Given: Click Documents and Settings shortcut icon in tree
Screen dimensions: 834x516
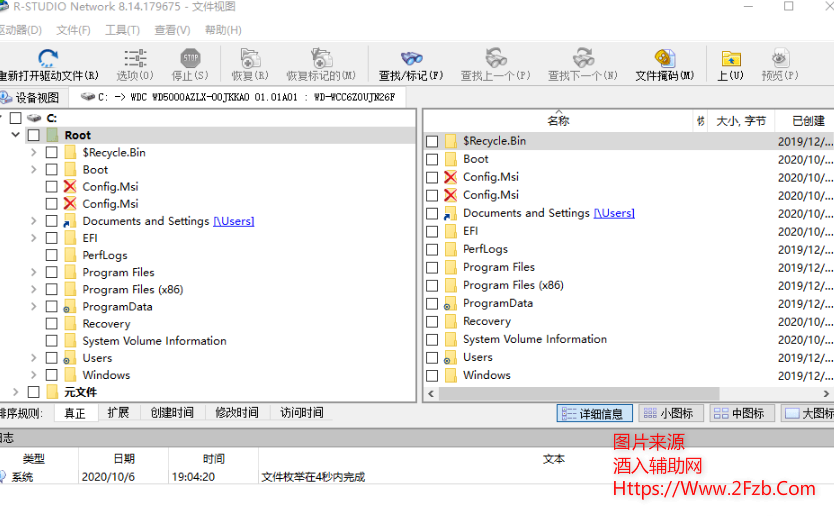Looking at the screenshot, I should pos(70,221).
